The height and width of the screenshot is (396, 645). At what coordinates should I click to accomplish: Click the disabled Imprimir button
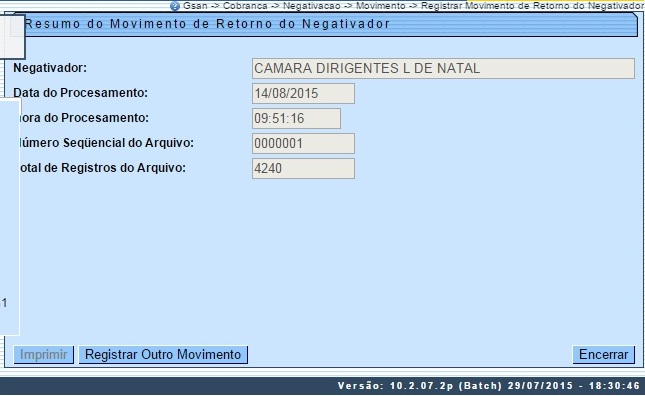tap(44, 354)
